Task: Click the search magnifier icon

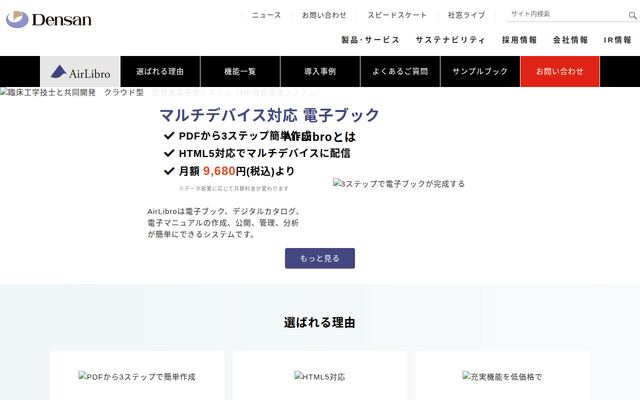Action: 632,16
